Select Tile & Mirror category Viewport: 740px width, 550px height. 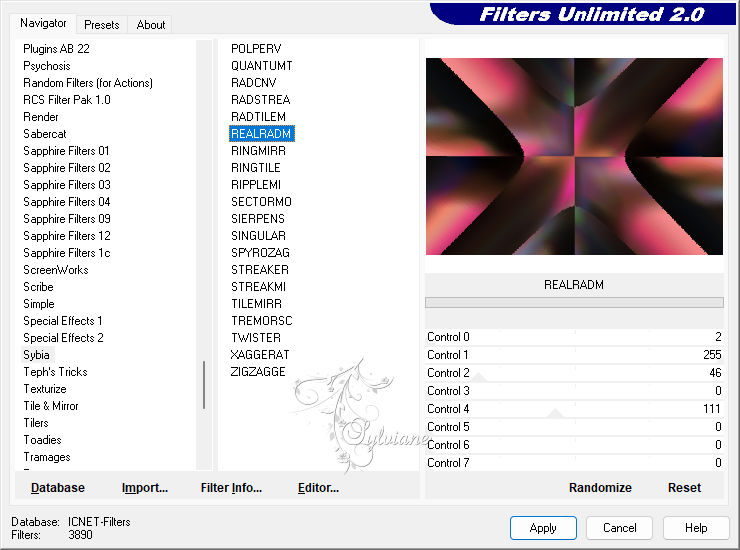tap(51, 406)
